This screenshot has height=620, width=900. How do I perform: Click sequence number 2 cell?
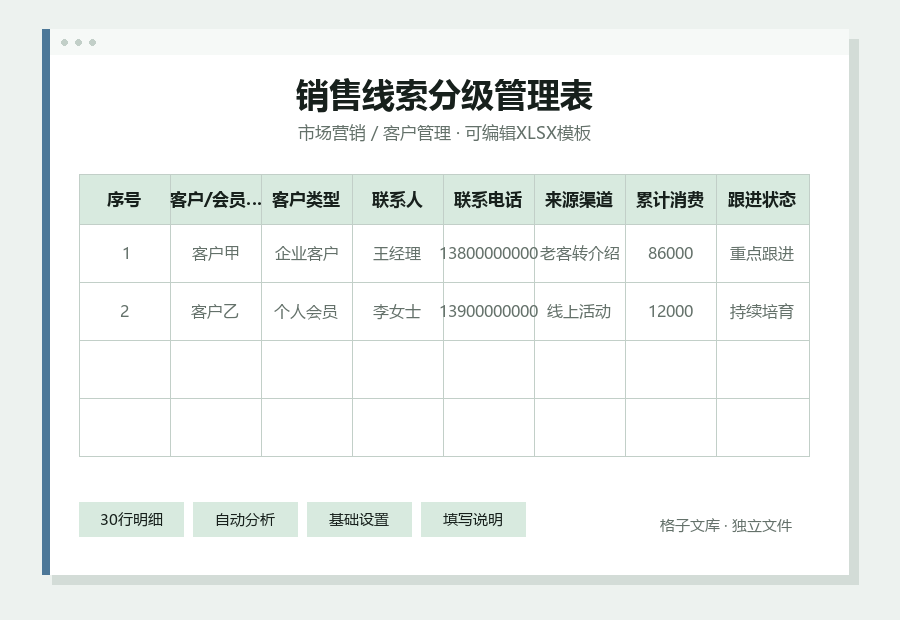[125, 311]
